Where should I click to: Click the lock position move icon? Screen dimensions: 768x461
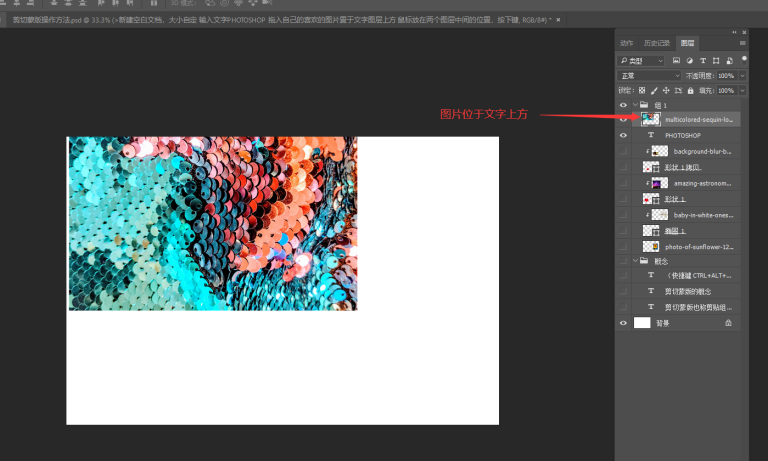666,91
